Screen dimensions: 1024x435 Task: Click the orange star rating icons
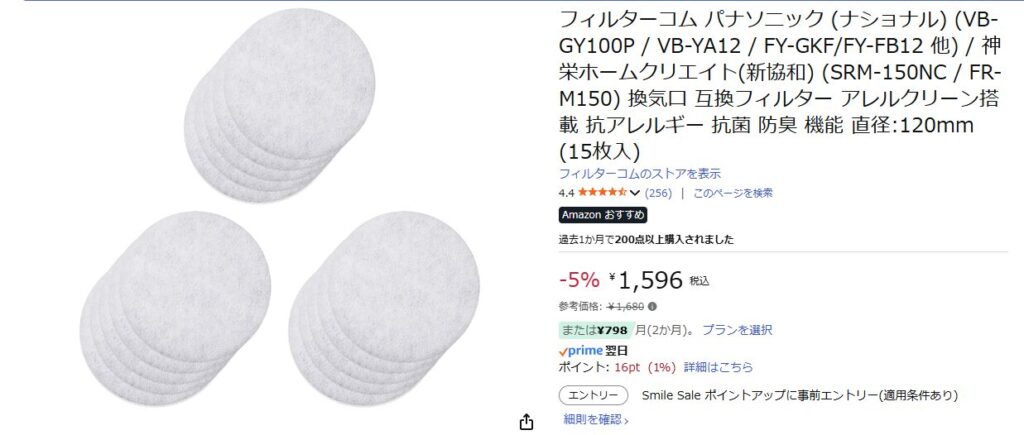coord(602,193)
